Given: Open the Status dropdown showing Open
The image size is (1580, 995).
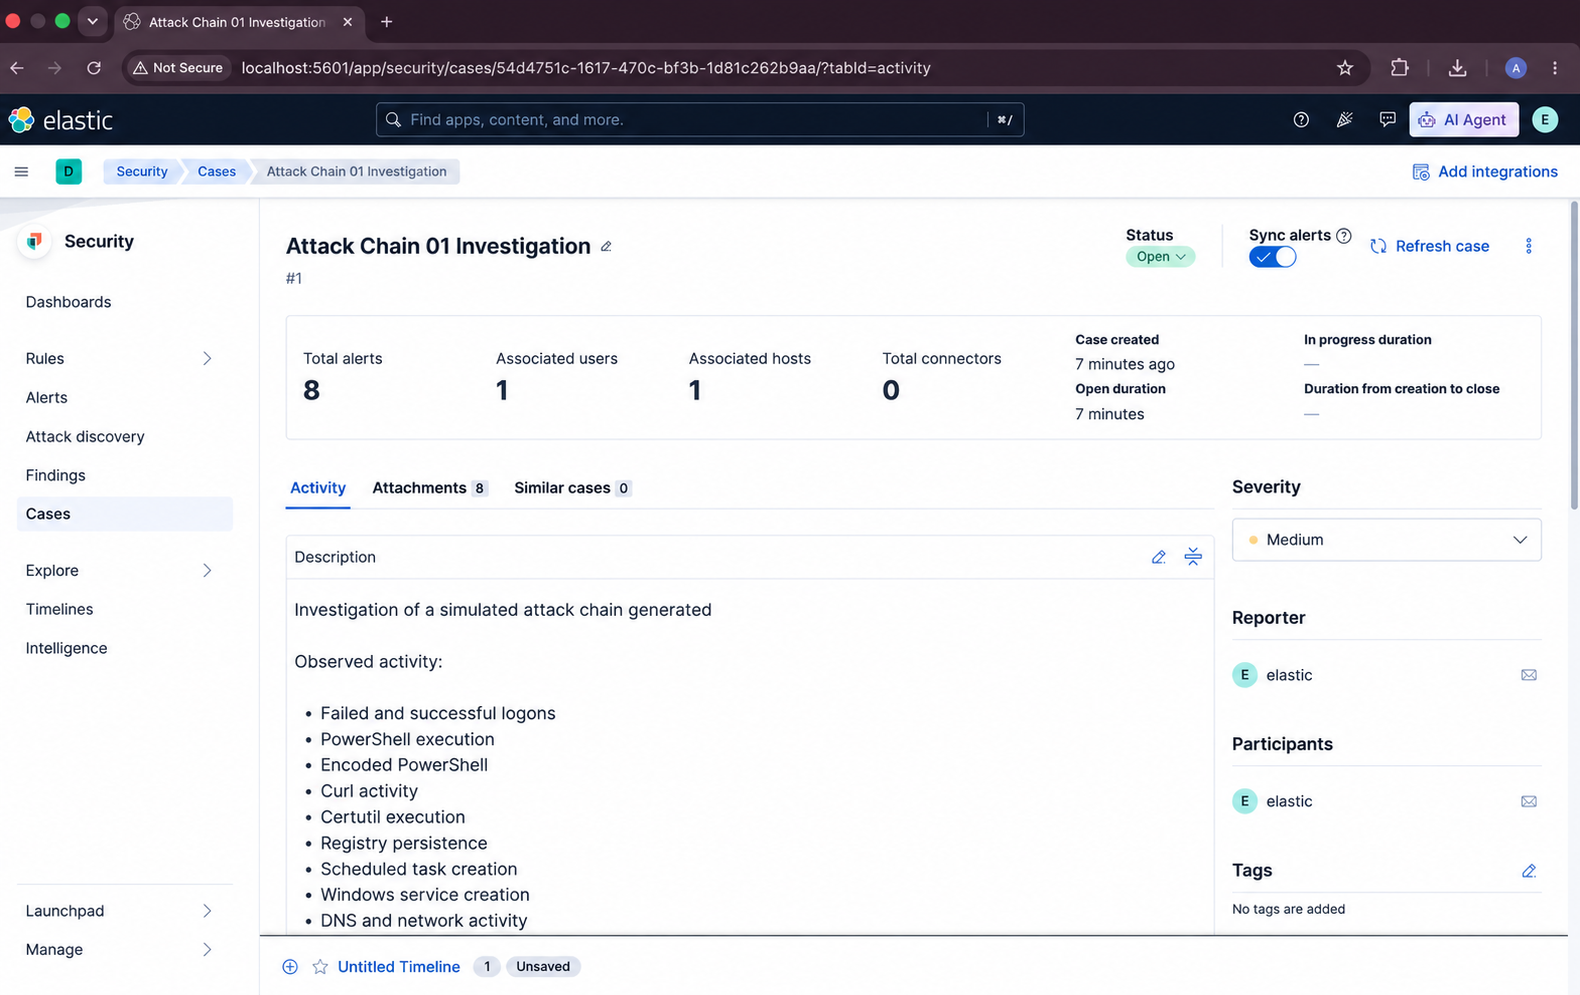Looking at the screenshot, I should tap(1160, 257).
